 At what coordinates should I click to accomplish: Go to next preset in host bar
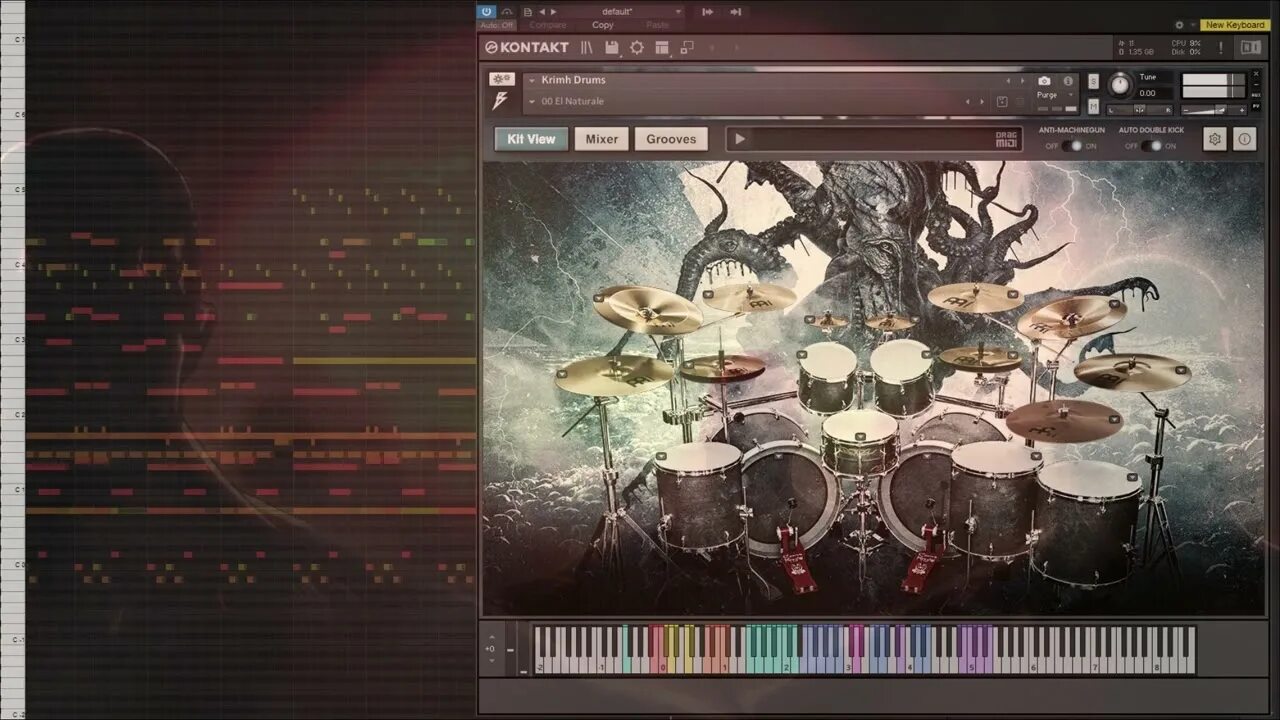554,12
